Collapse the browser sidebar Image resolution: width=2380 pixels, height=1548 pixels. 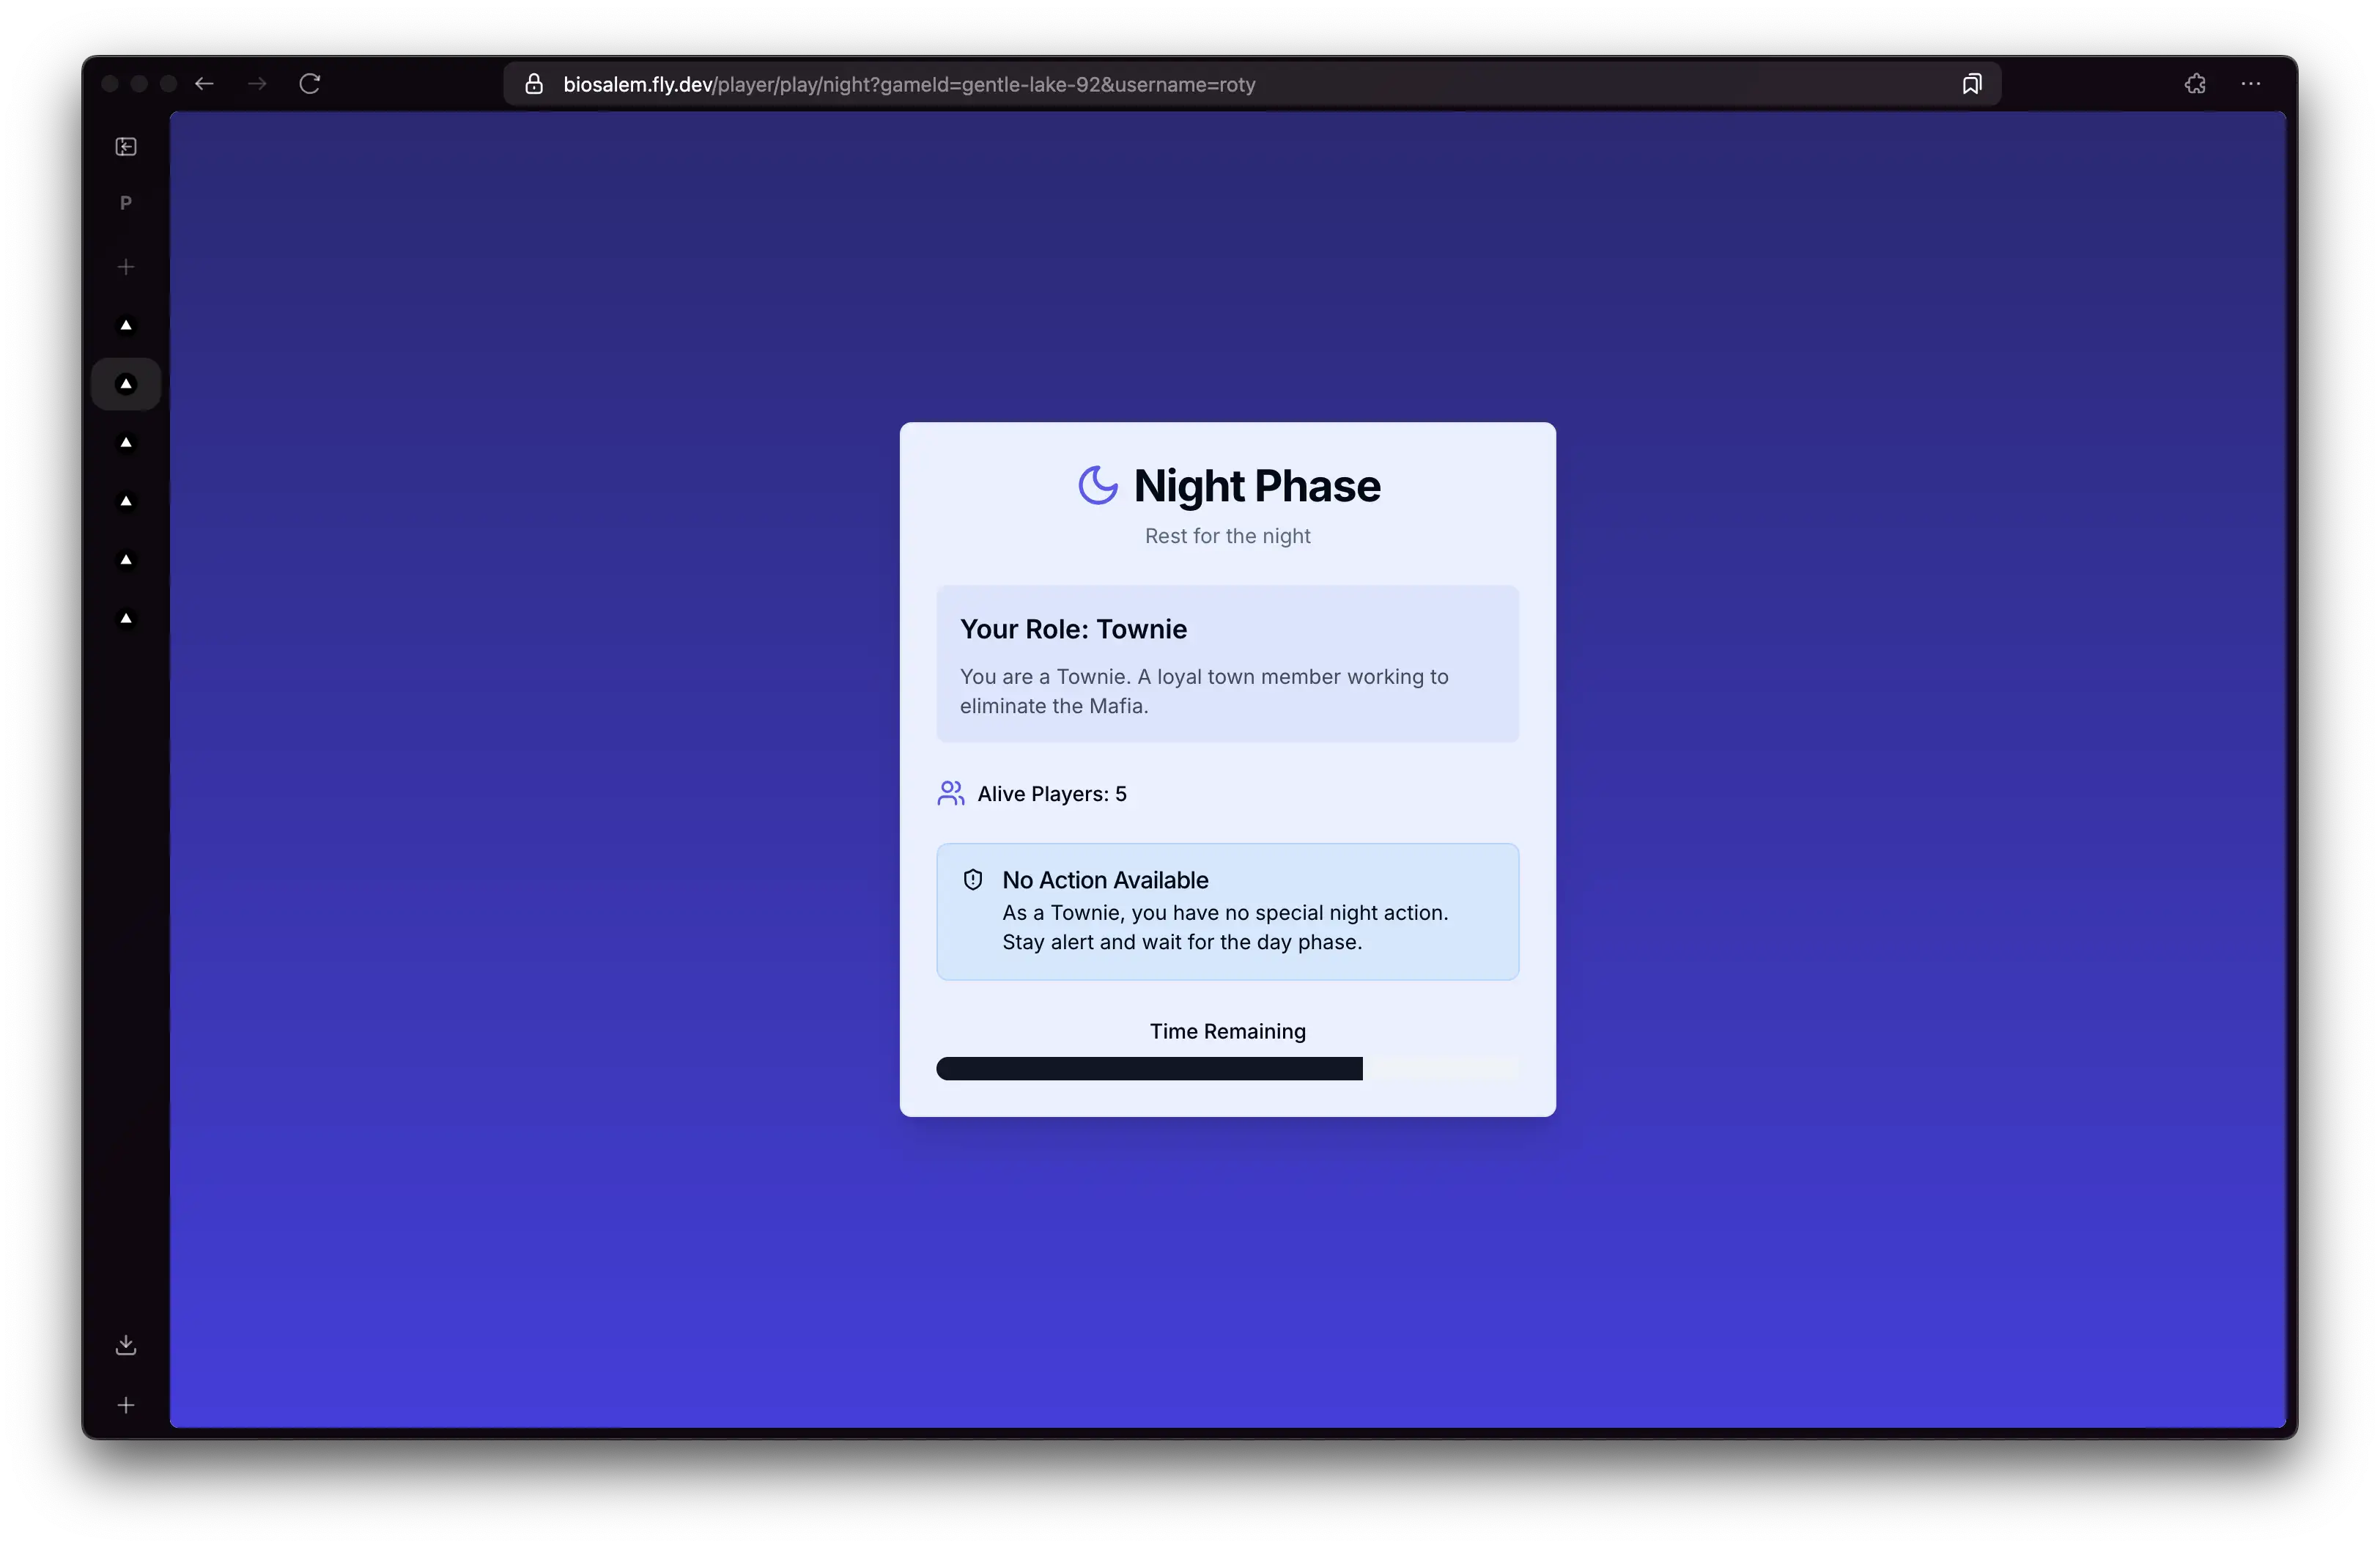125,146
